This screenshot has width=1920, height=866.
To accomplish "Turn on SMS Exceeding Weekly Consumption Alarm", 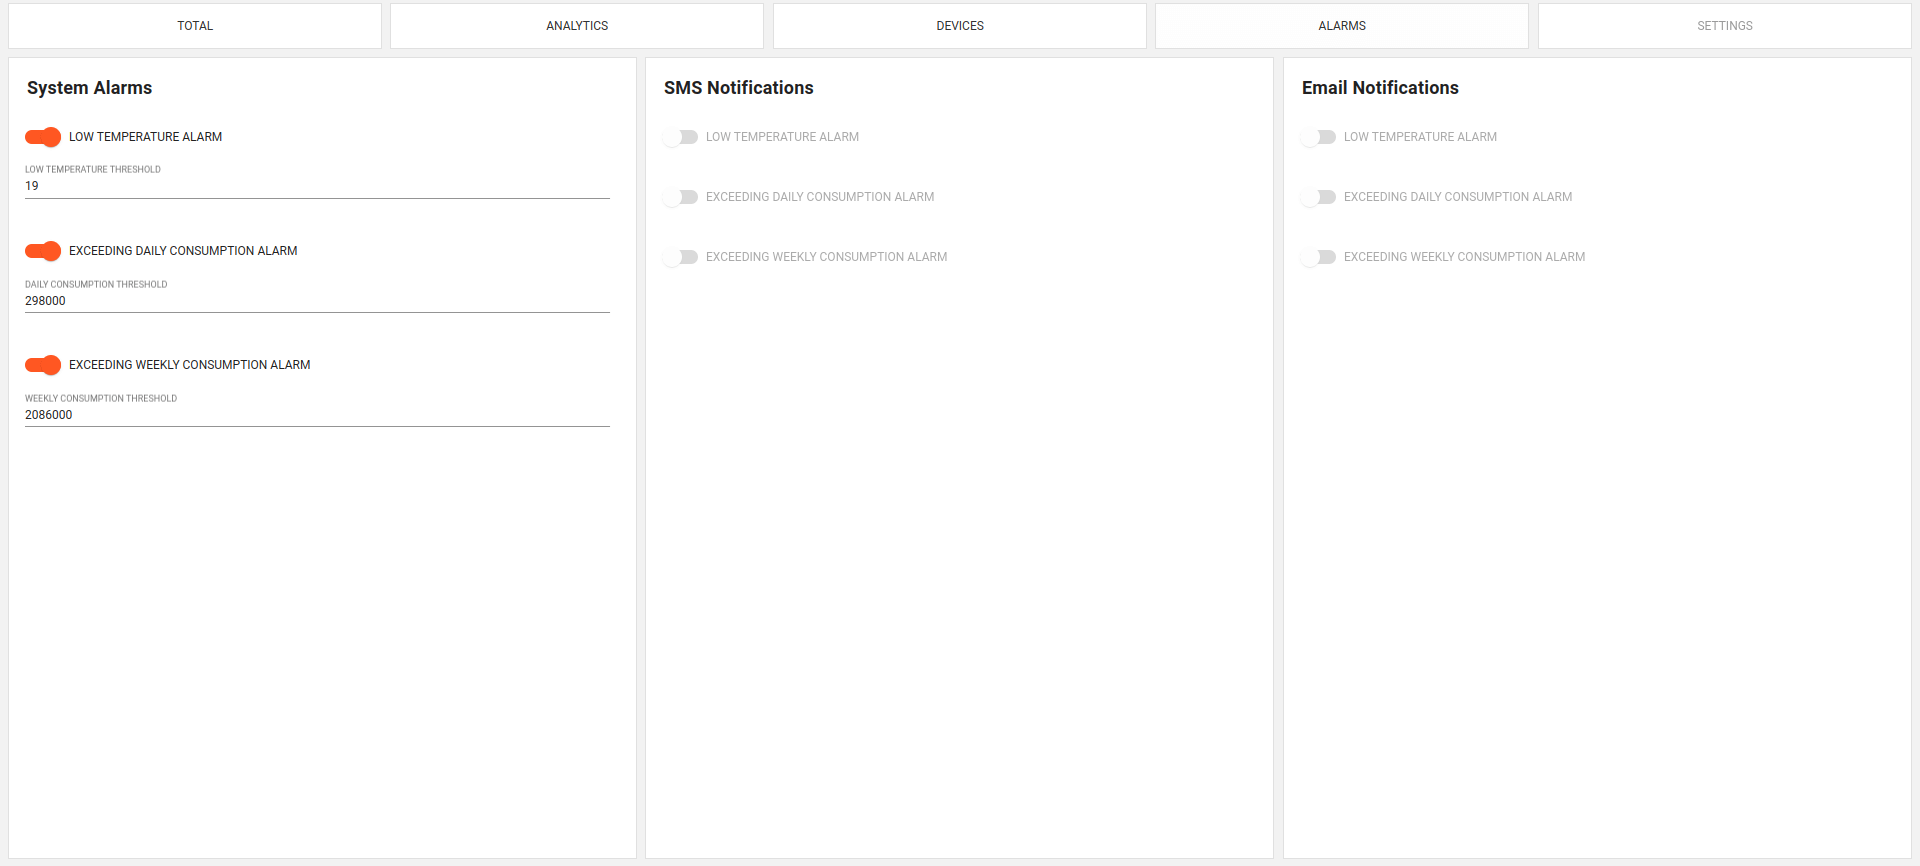I will [680, 257].
